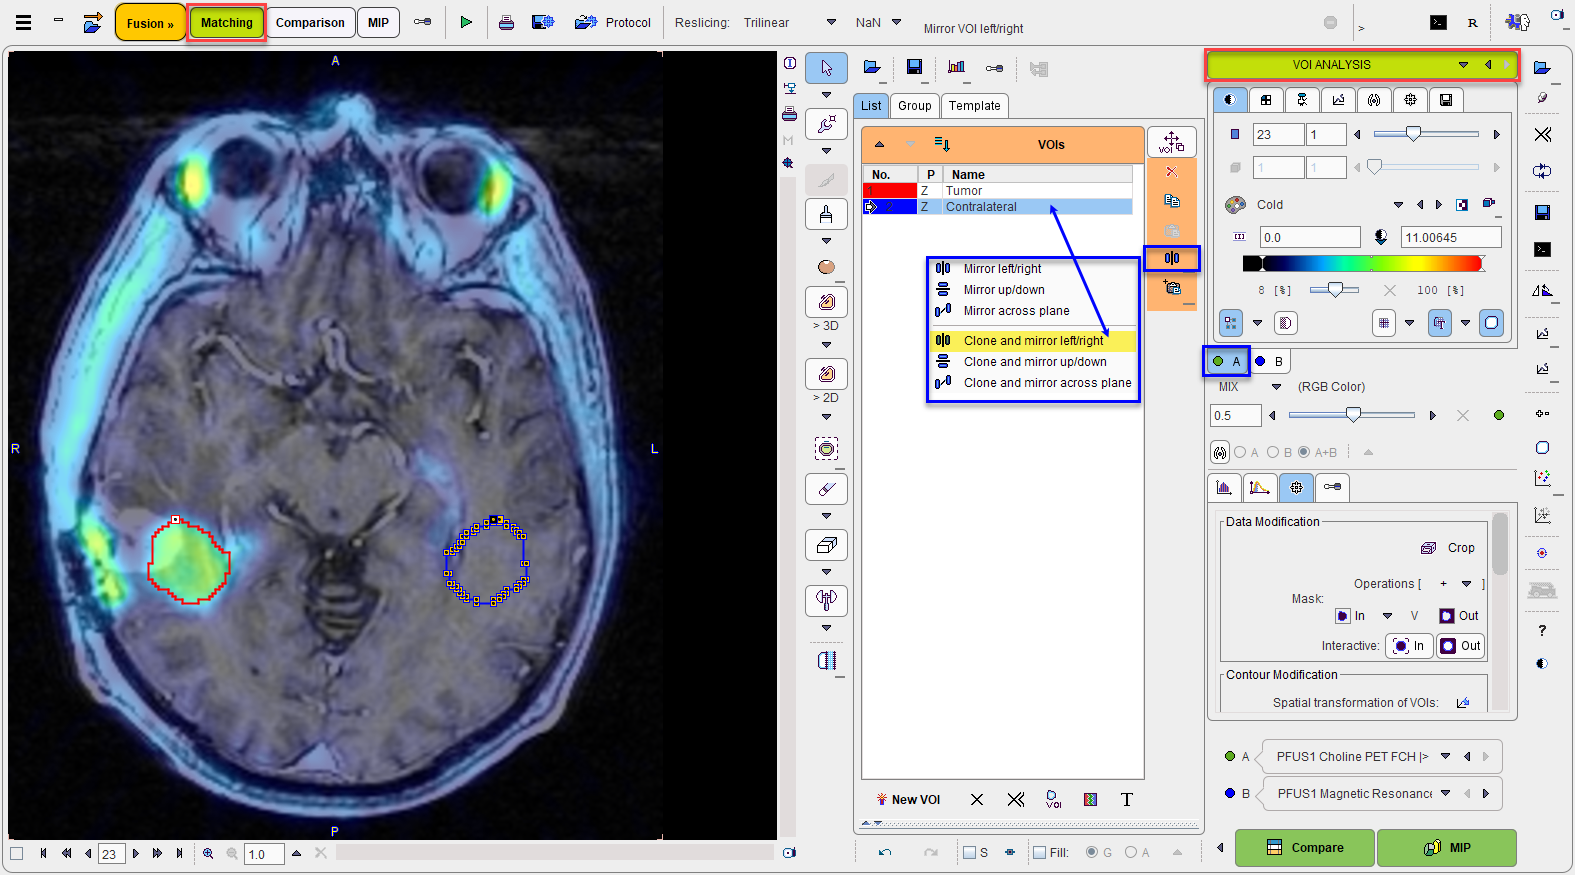Open the Fusion page
The height and width of the screenshot is (875, 1575).
click(x=150, y=23)
